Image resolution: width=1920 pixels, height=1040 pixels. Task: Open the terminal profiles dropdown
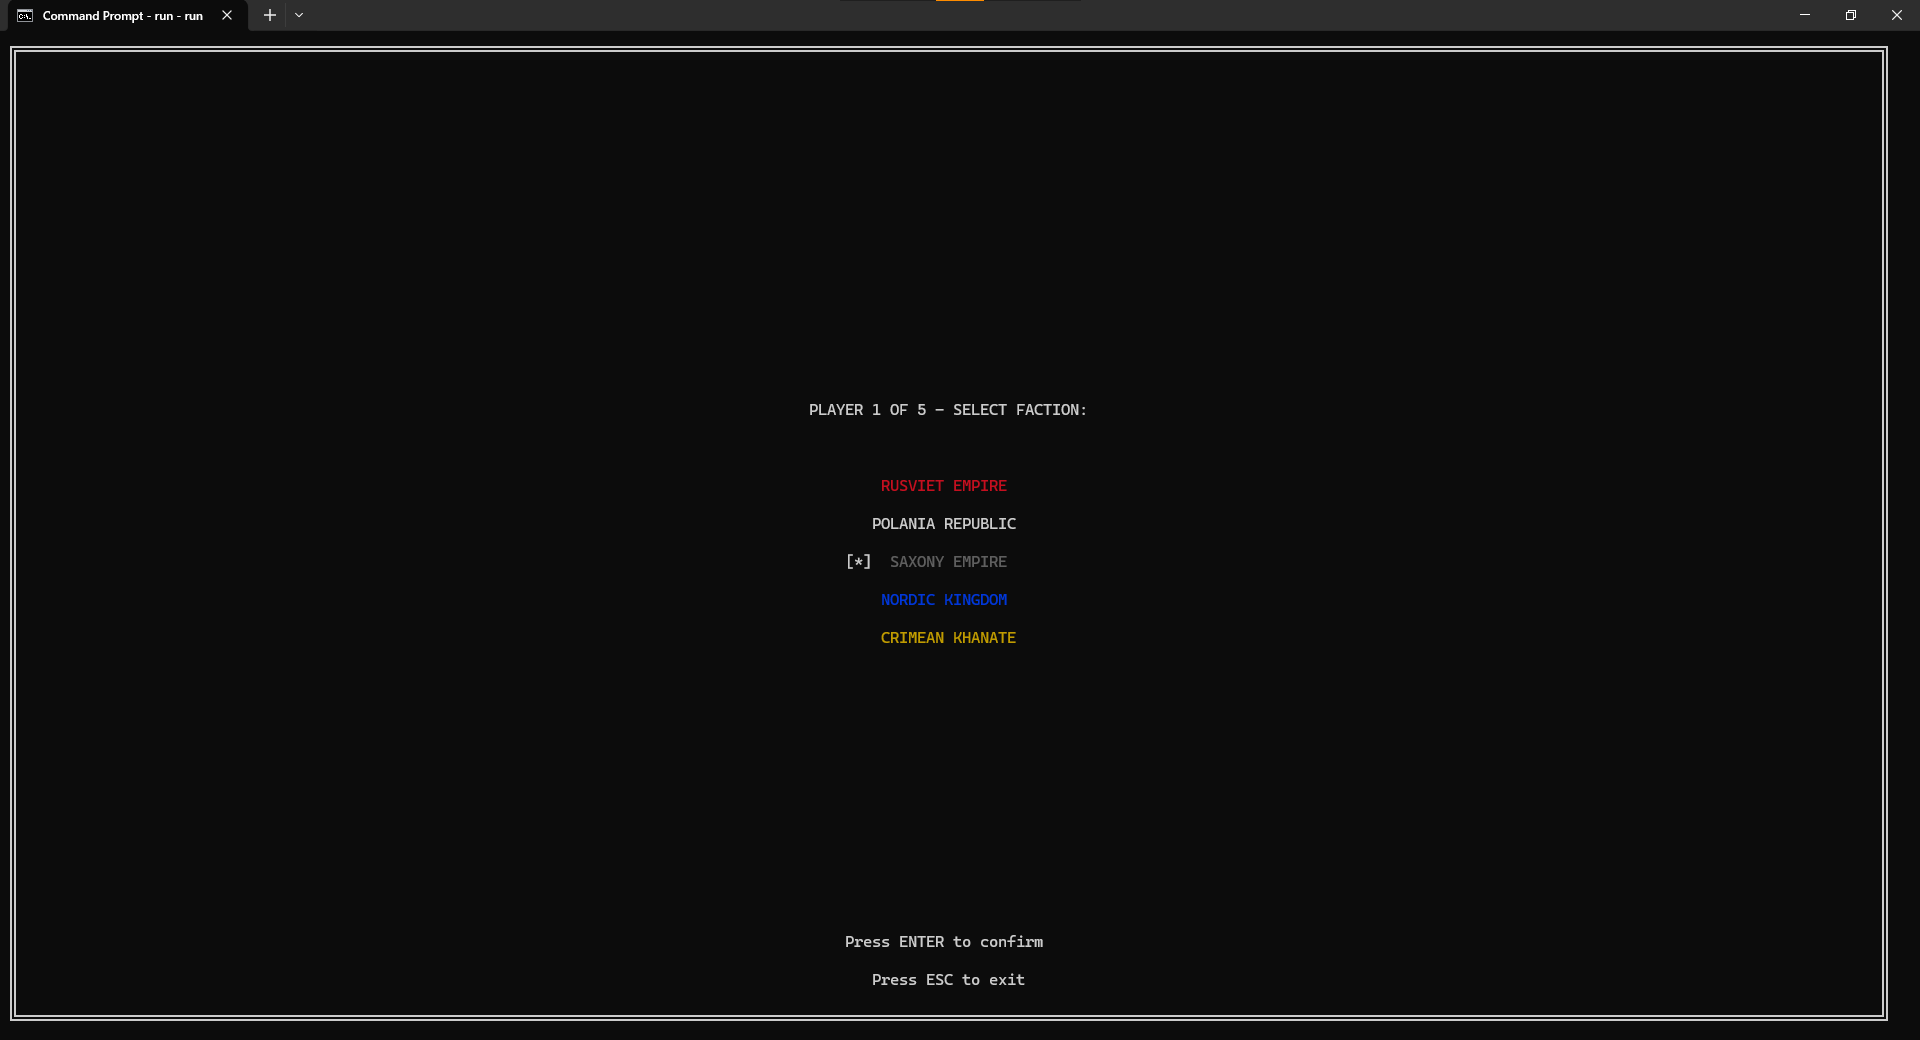[x=299, y=15]
